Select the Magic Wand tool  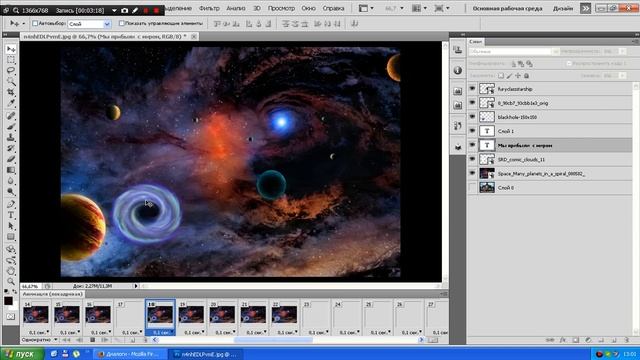pyautogui.click(x=11, y=82)
